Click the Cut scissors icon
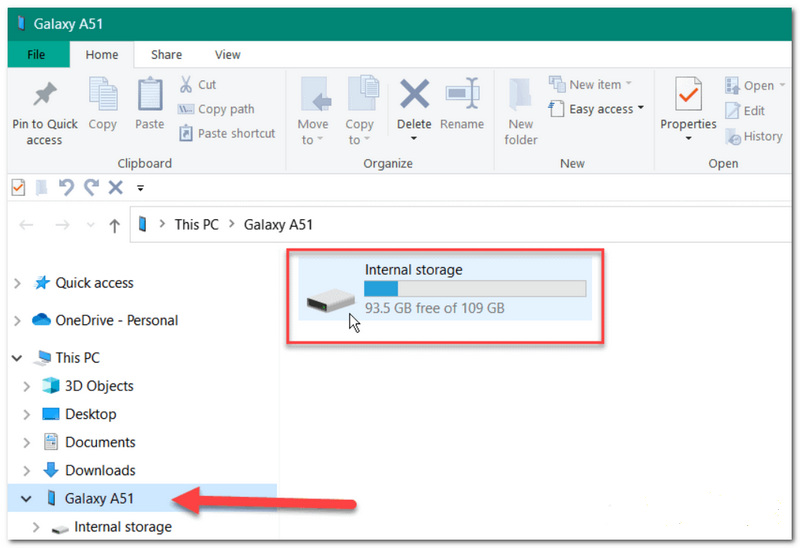The width and height of the screenshot is (800, 548). point(186,84)
